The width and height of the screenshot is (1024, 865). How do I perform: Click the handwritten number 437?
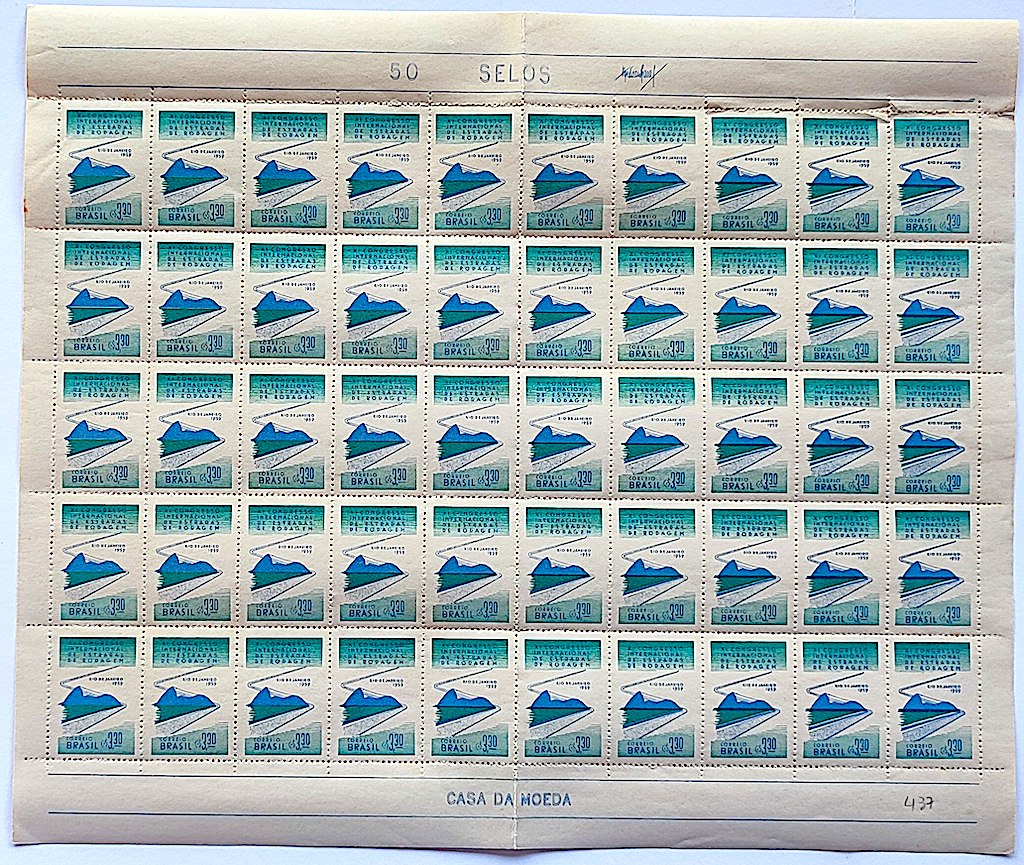pos(918,802)
